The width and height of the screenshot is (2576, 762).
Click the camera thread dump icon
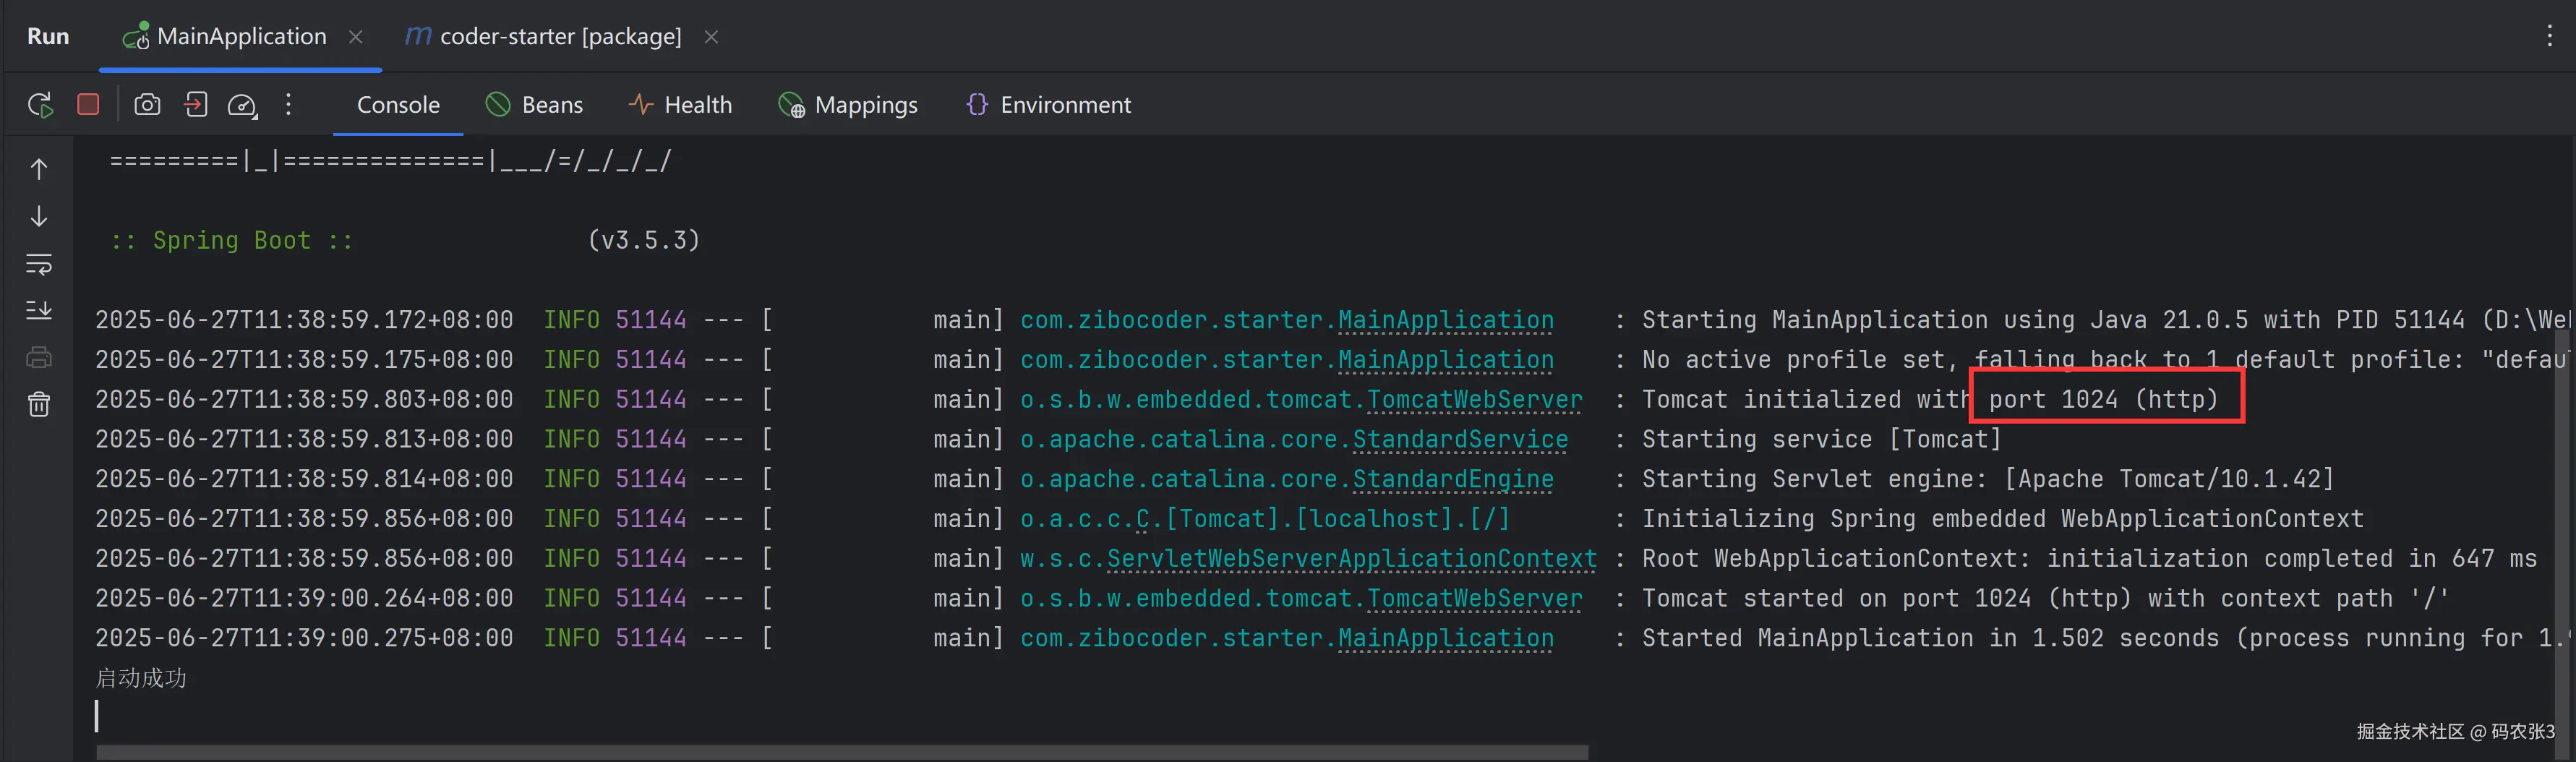tap(147, 105)
